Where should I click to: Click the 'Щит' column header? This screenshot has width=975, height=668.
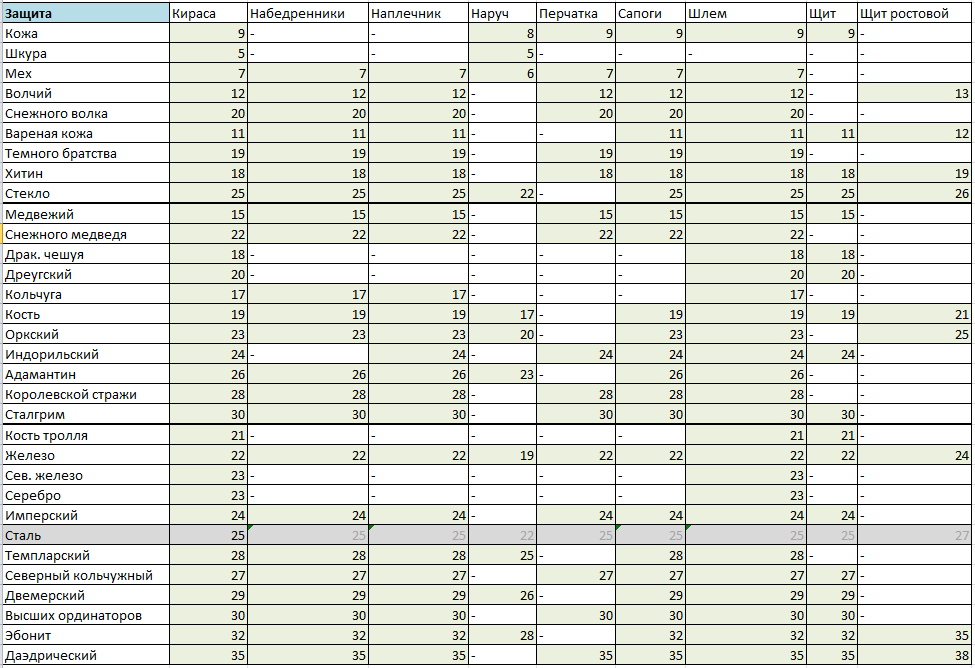coord(832,13)
